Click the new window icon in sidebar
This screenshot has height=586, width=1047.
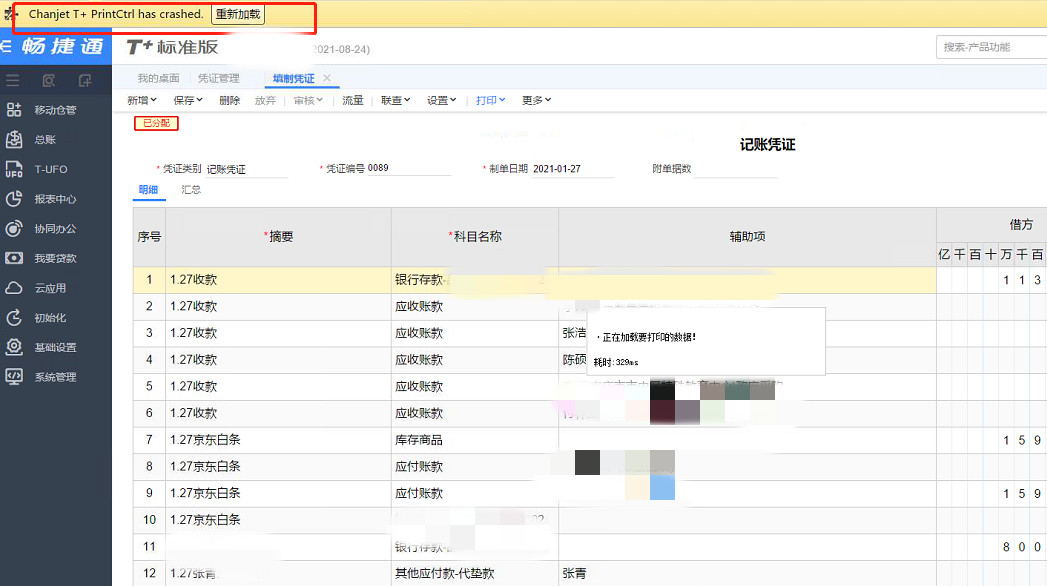85,81
